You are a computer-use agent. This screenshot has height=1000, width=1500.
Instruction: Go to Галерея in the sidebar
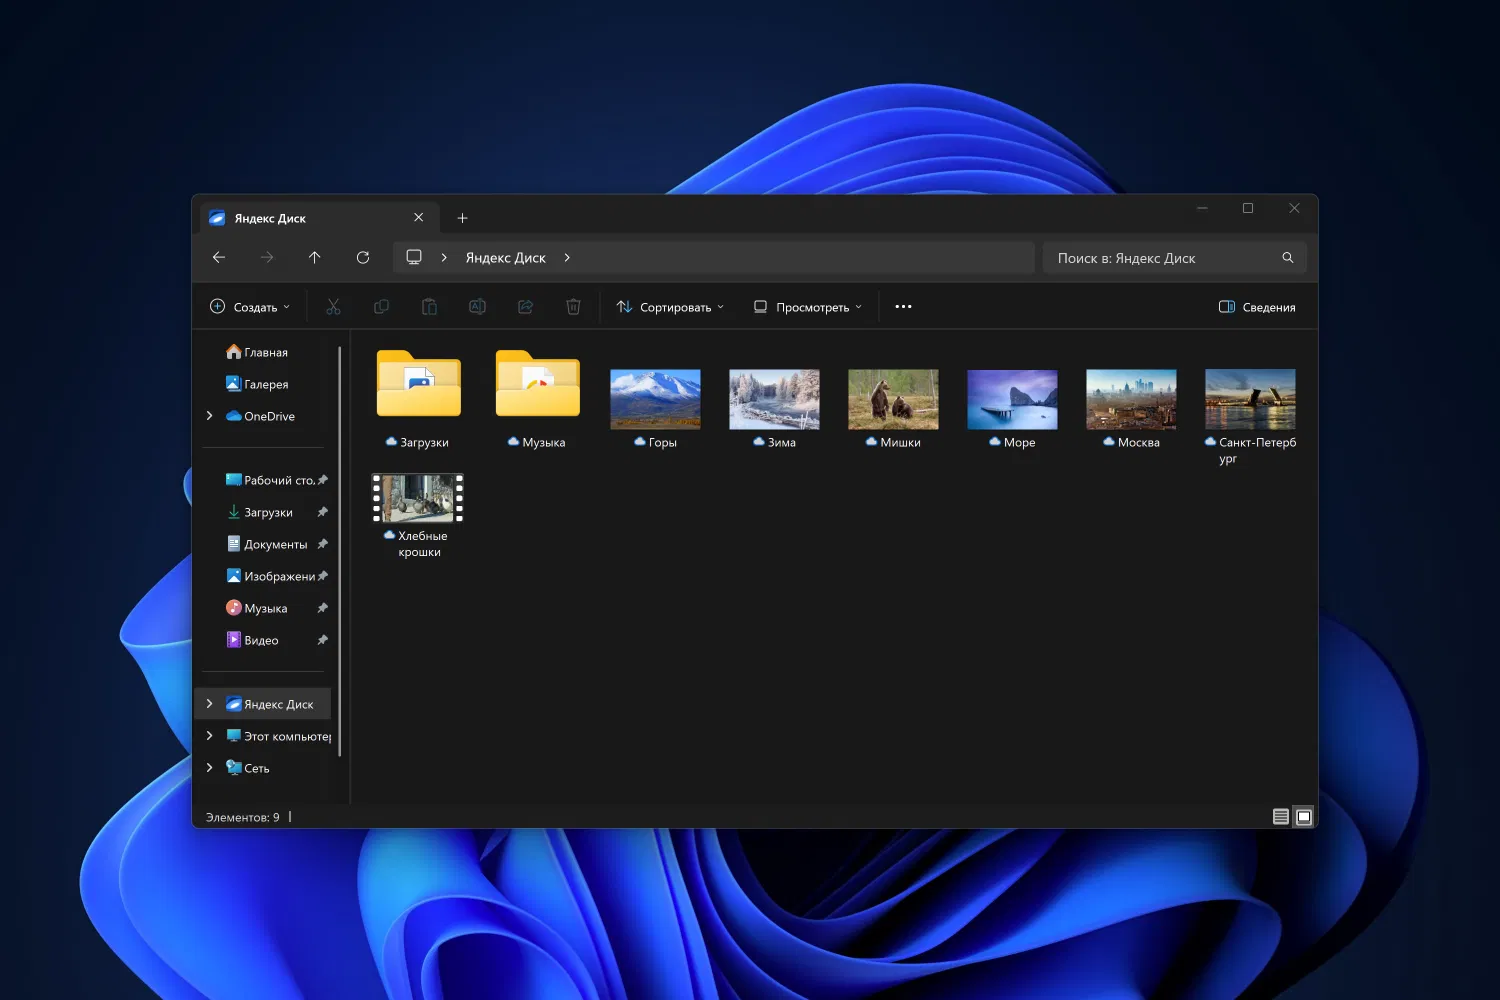[265, 384]
